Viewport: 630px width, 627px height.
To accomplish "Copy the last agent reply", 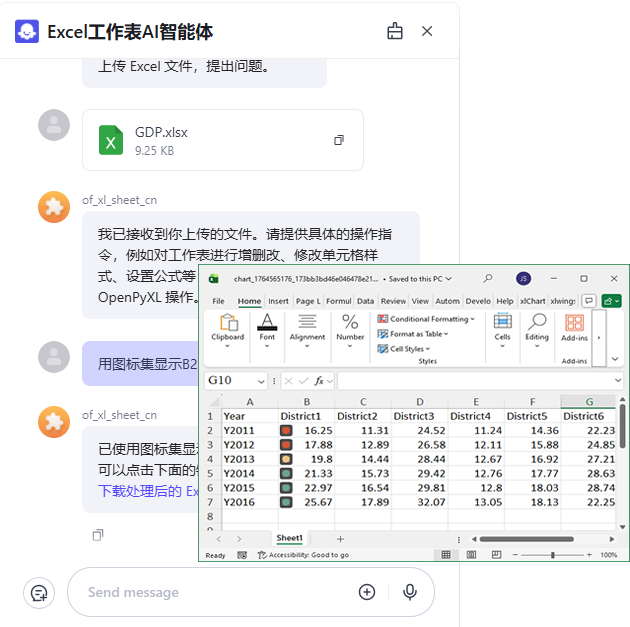I will point(98,535).
